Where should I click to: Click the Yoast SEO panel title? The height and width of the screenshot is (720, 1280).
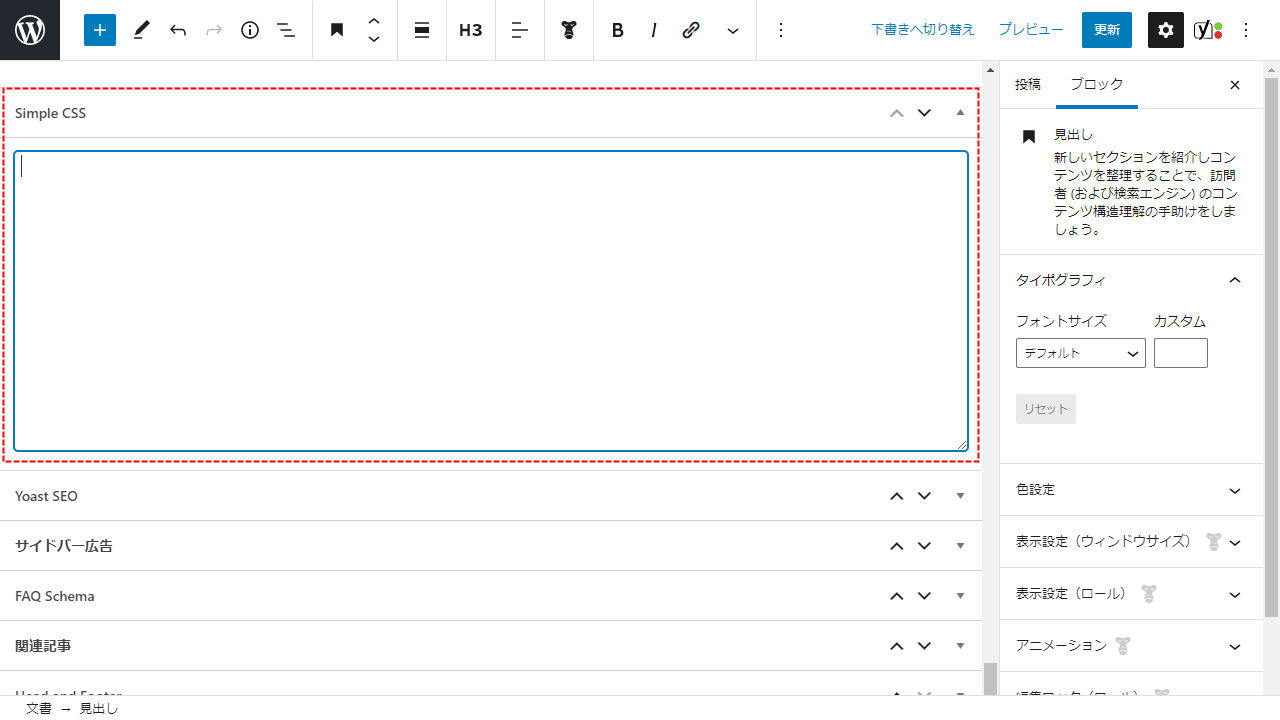[x=46, y=496]
